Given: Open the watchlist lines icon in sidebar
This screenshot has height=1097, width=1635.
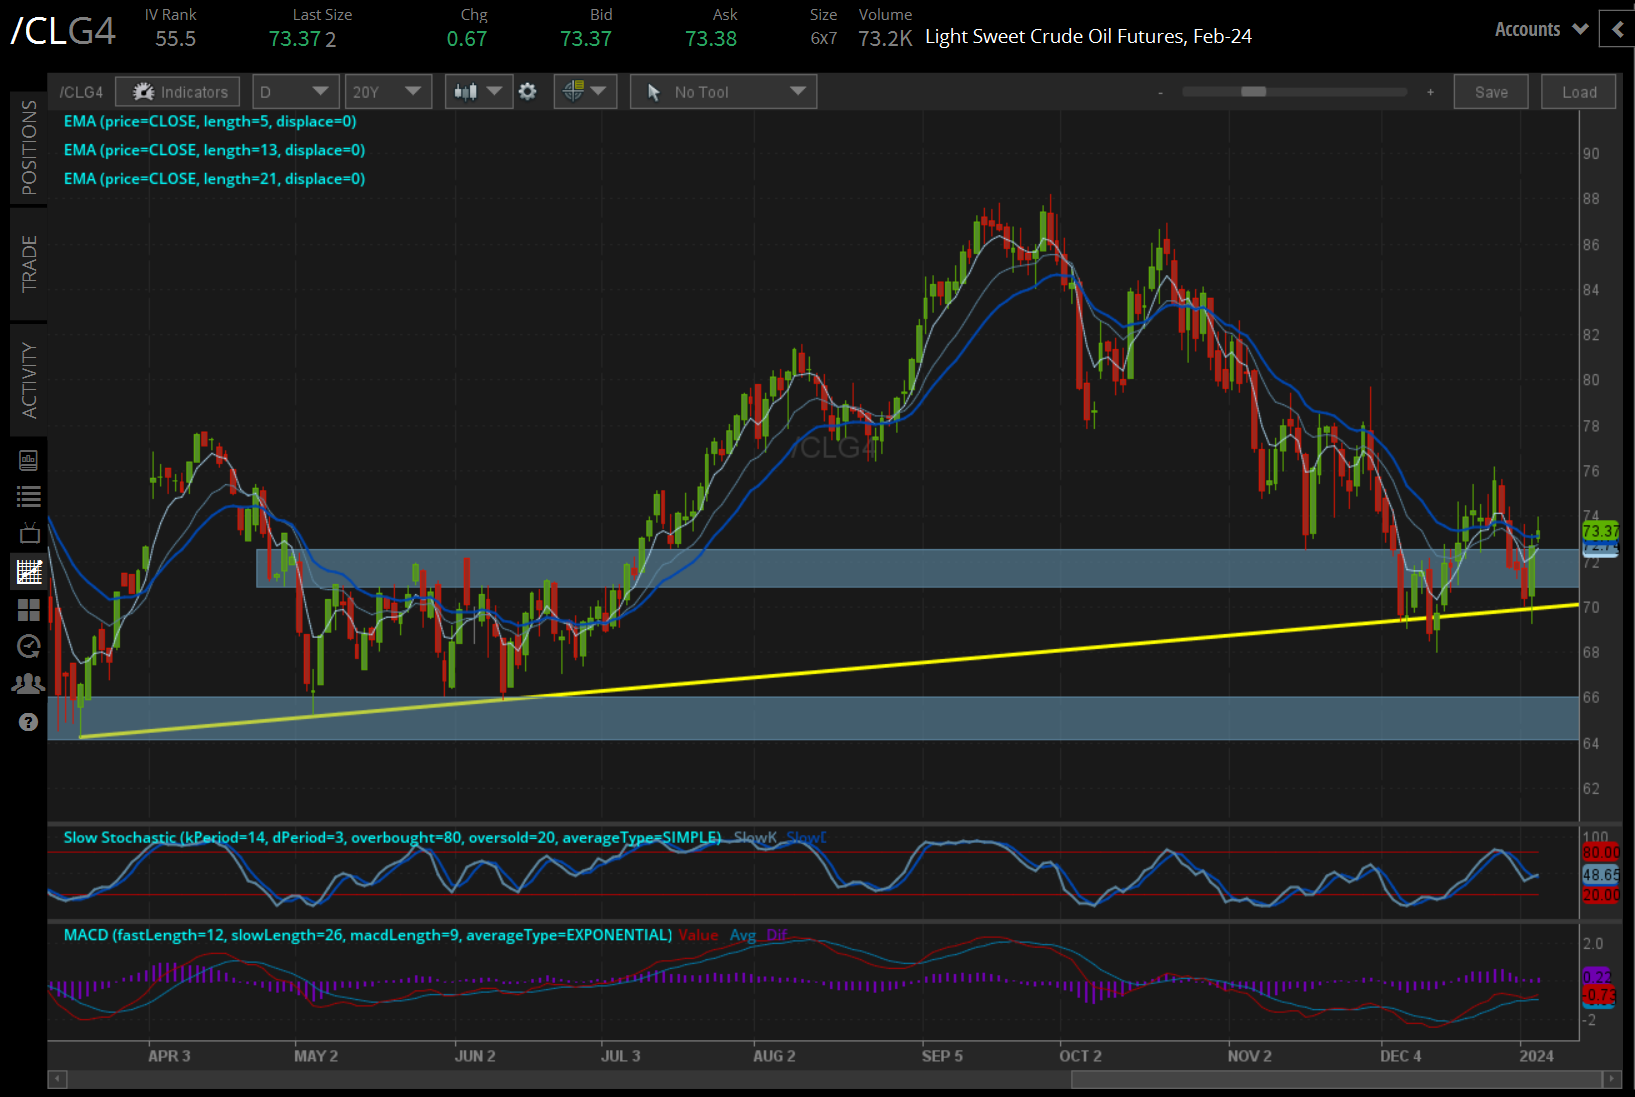Looking at the screenshot, I should (x=29, y=496).
